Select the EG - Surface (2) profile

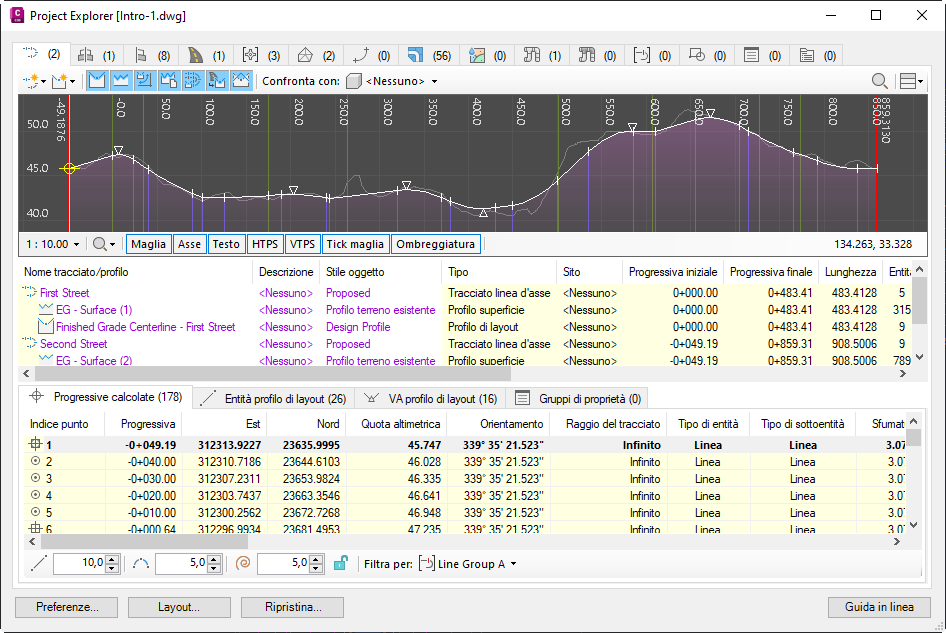click(x=94, y=360)
